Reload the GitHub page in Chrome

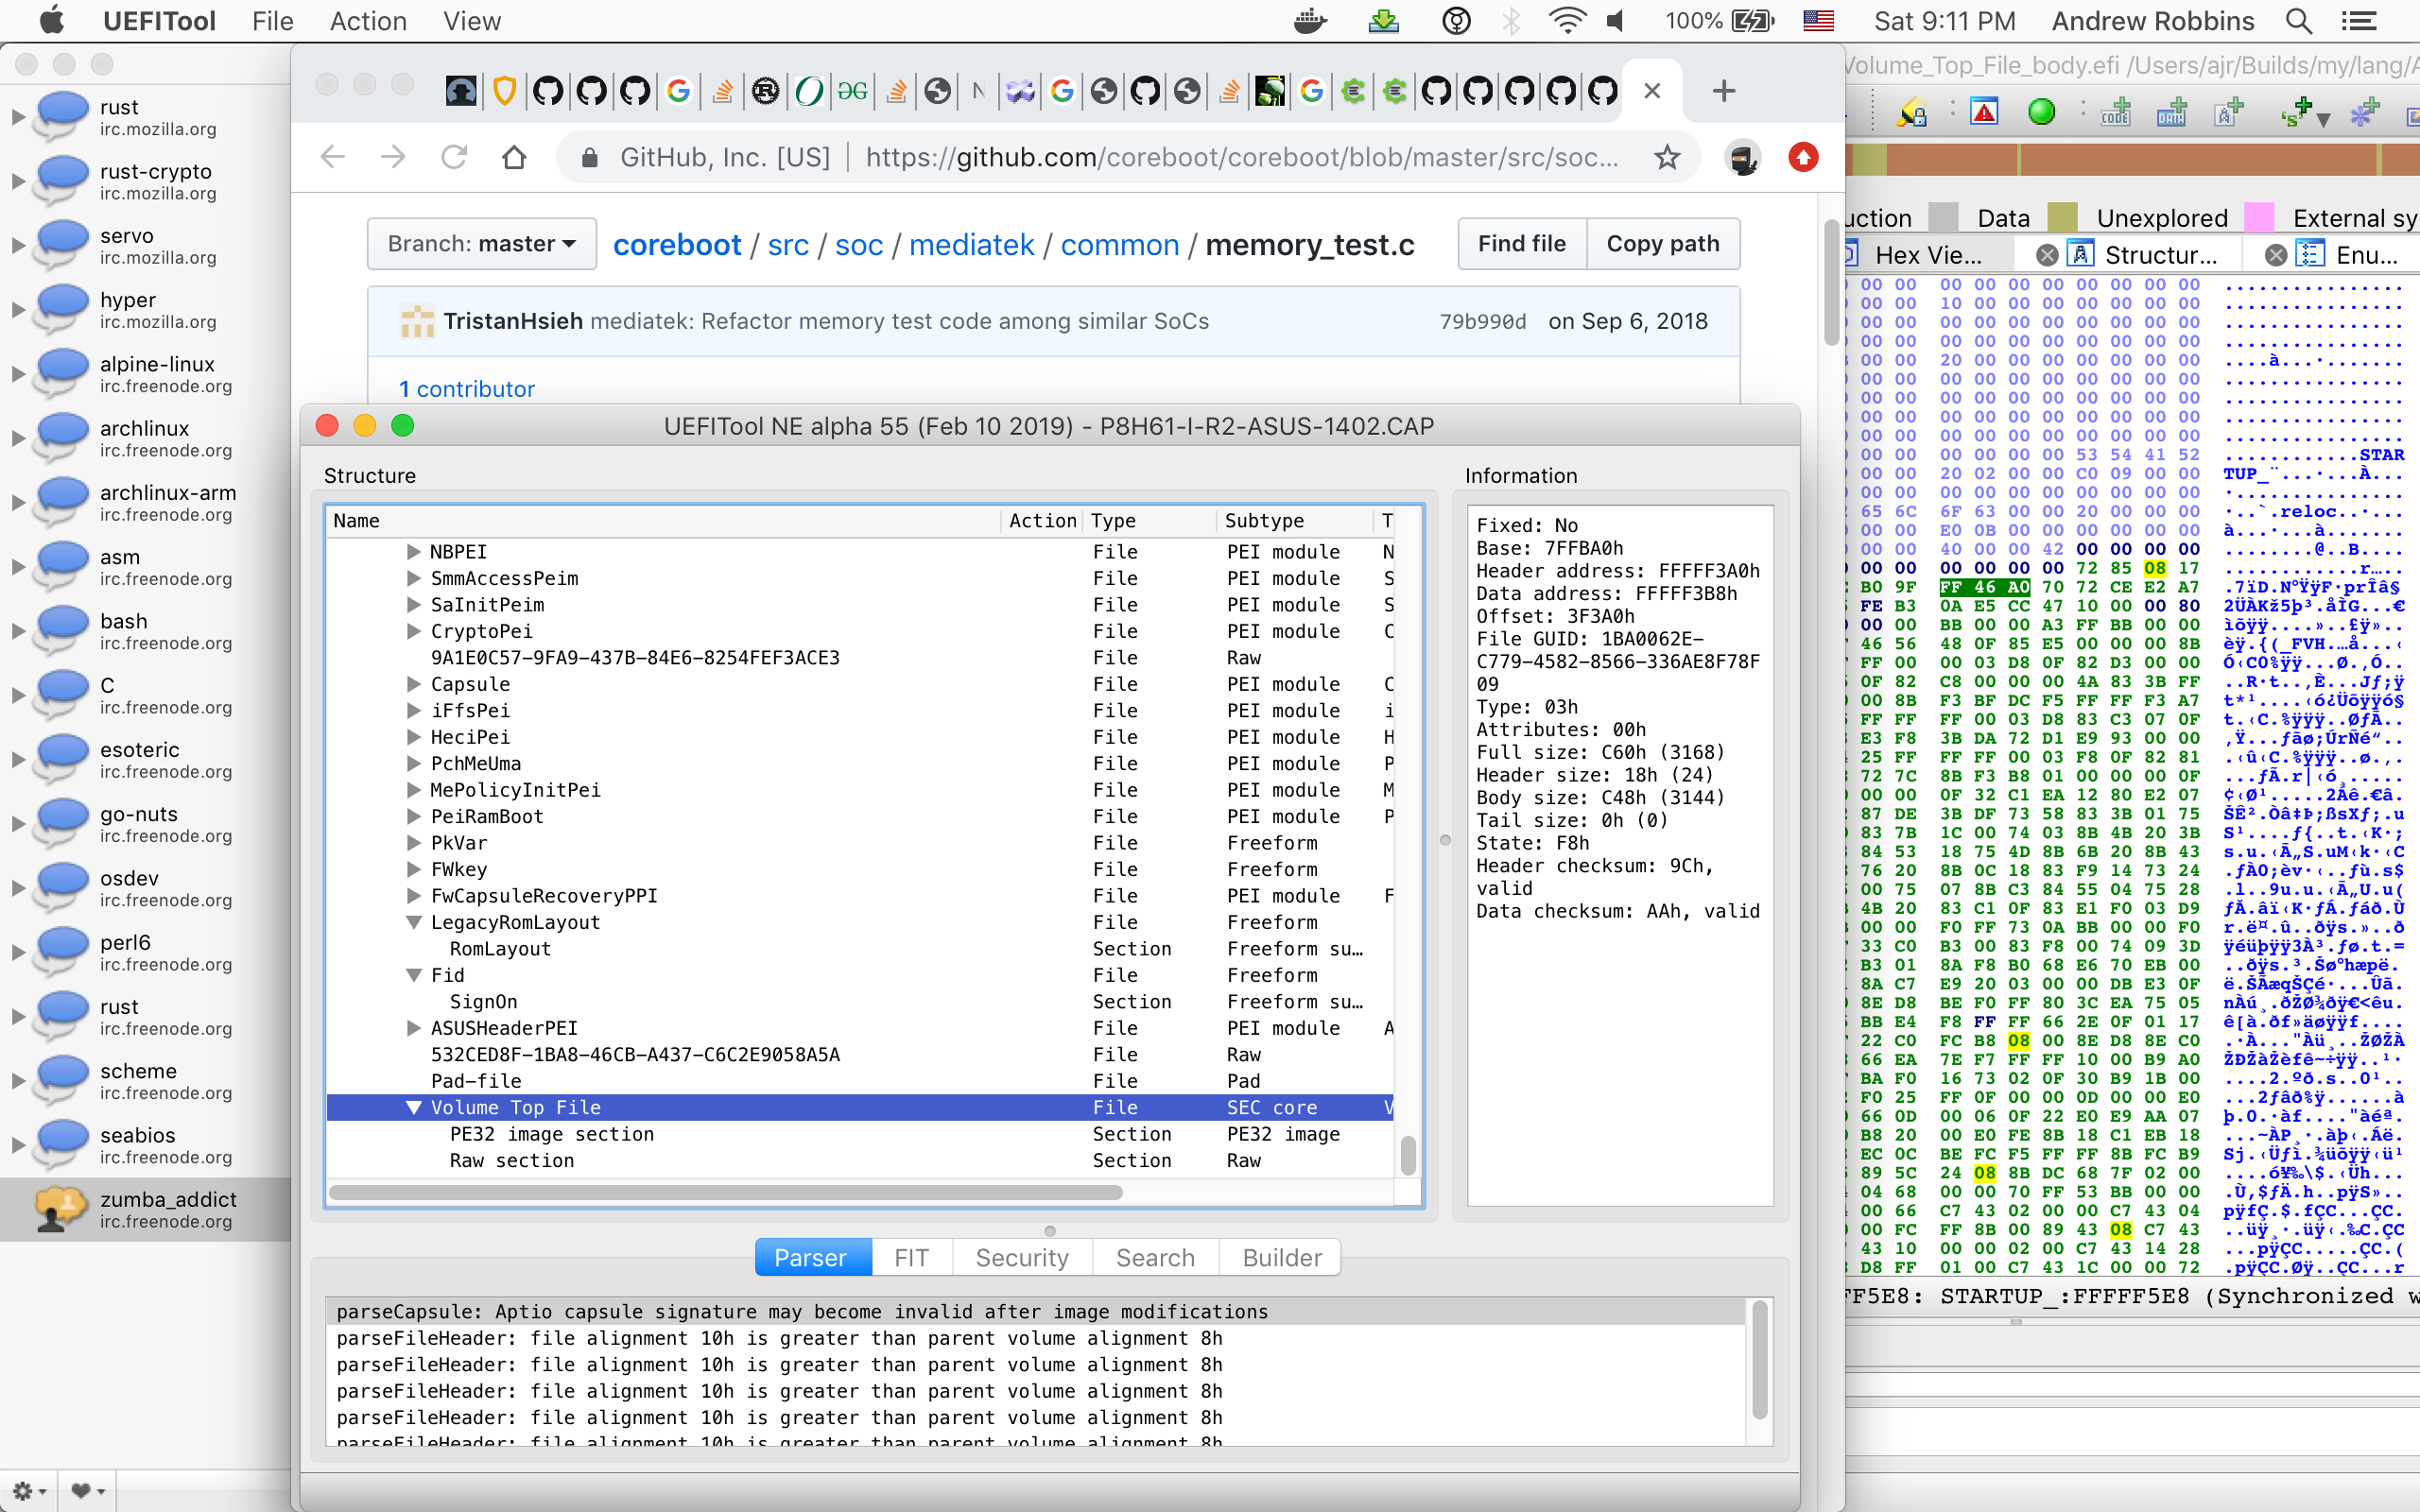(454, 157)
